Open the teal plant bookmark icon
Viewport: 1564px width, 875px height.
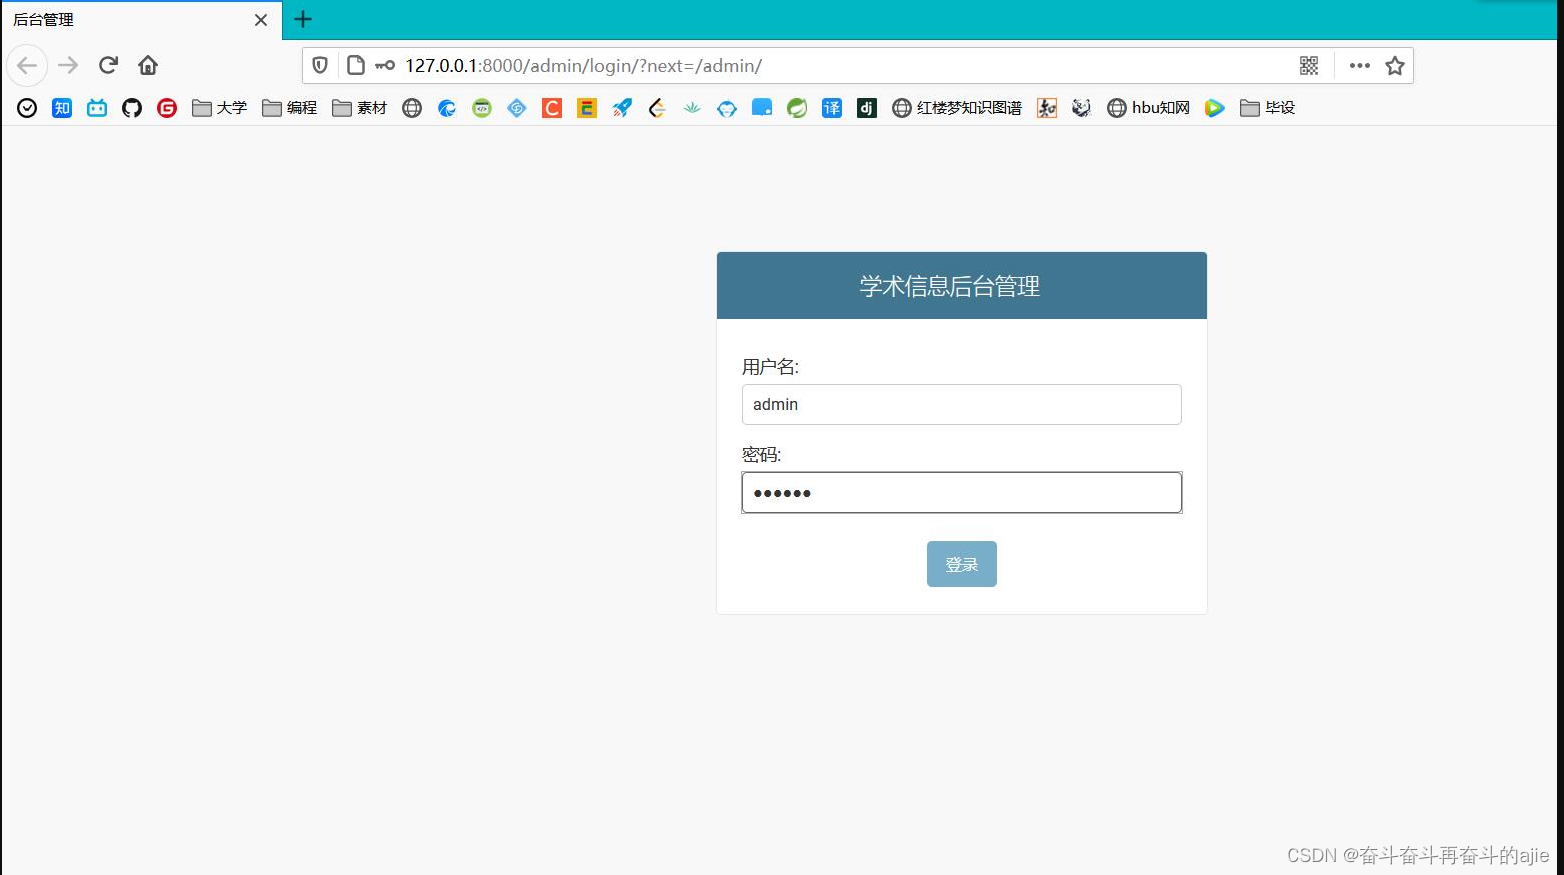point(692,108)
